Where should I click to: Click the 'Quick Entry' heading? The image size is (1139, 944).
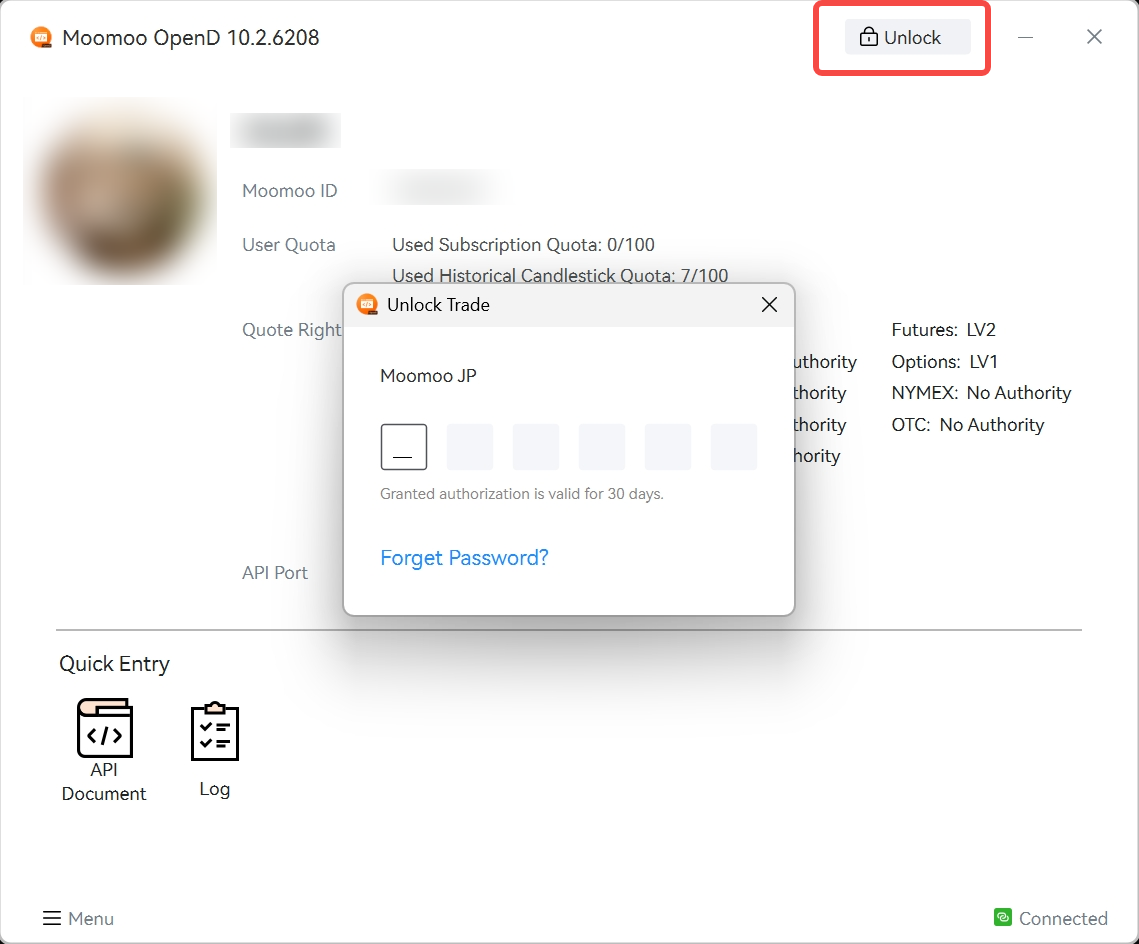pyautogui.click(x=114, y=664)
